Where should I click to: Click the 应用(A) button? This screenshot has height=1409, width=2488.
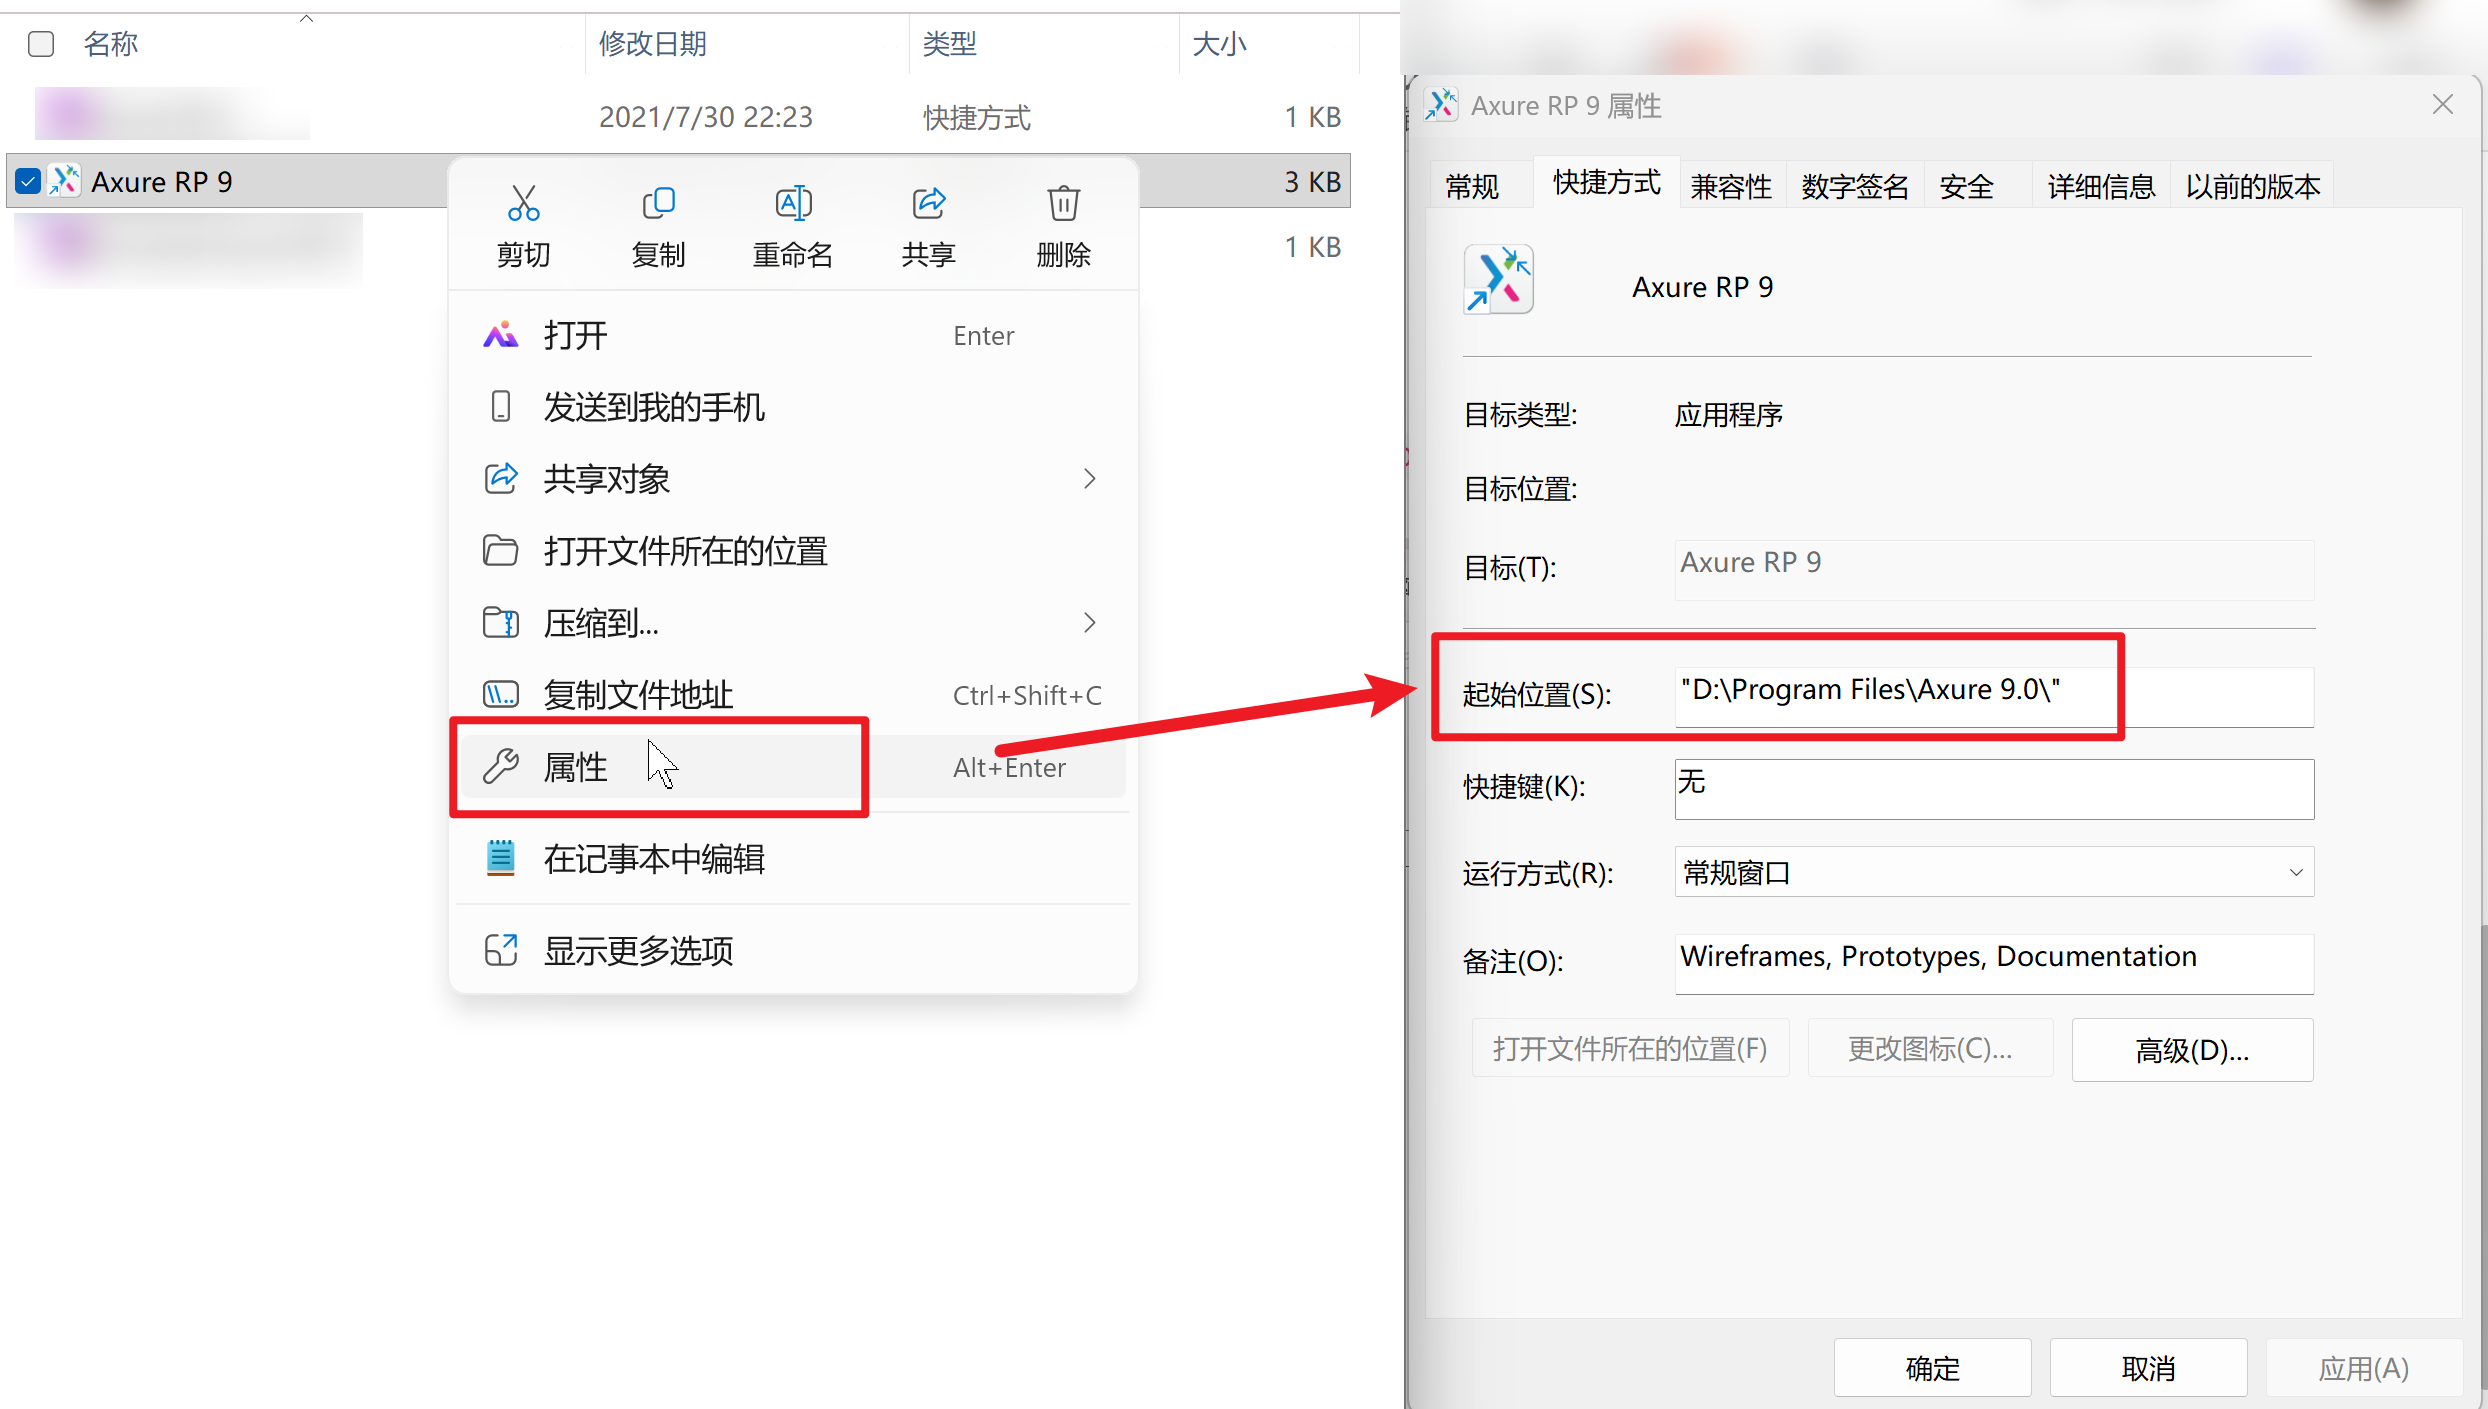click(x=2364, y=1367)
